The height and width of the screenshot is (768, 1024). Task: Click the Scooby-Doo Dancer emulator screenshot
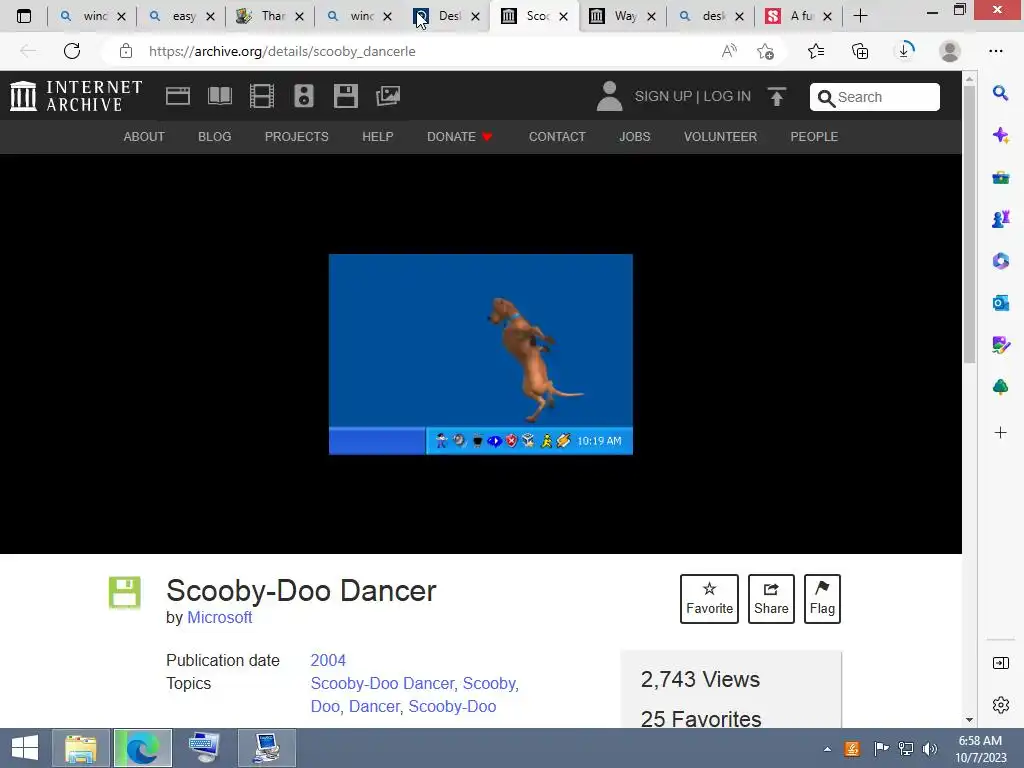point(481,354)
